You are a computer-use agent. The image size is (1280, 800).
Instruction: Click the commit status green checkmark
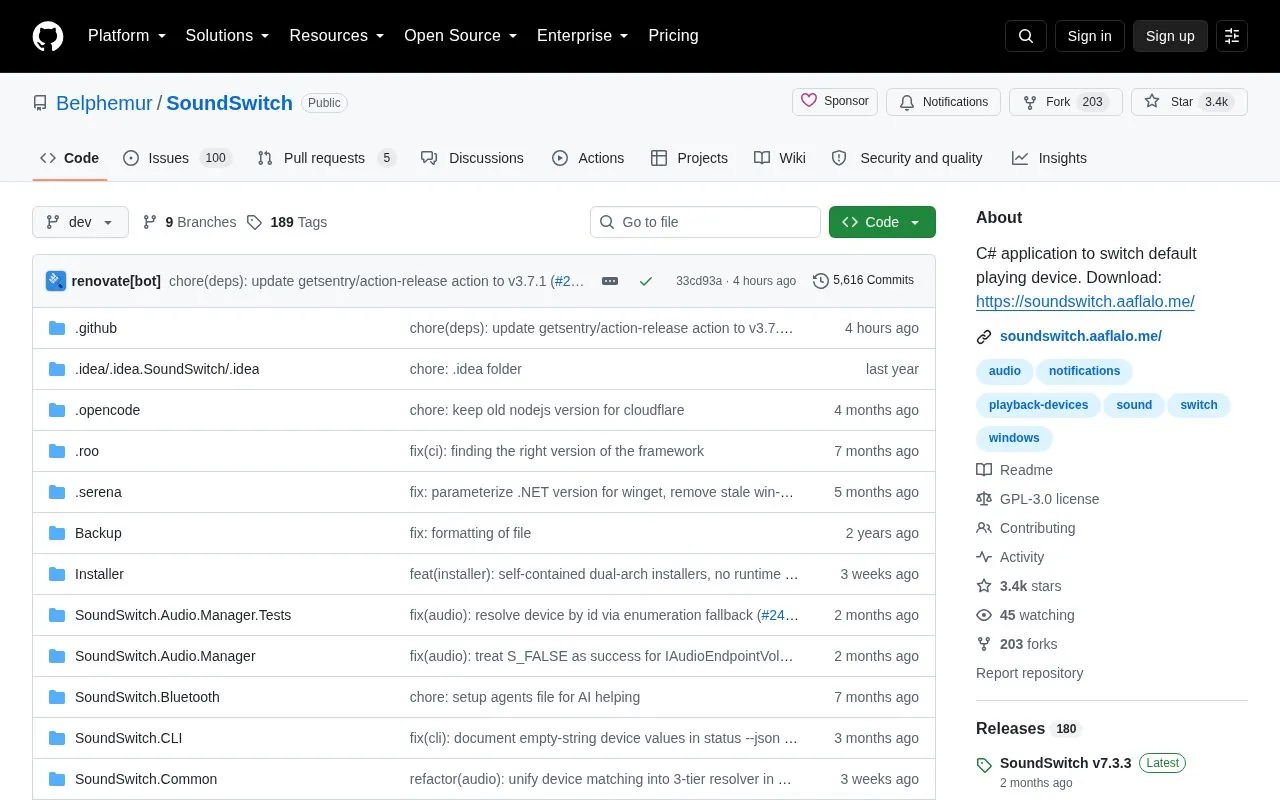coord(646,281)
